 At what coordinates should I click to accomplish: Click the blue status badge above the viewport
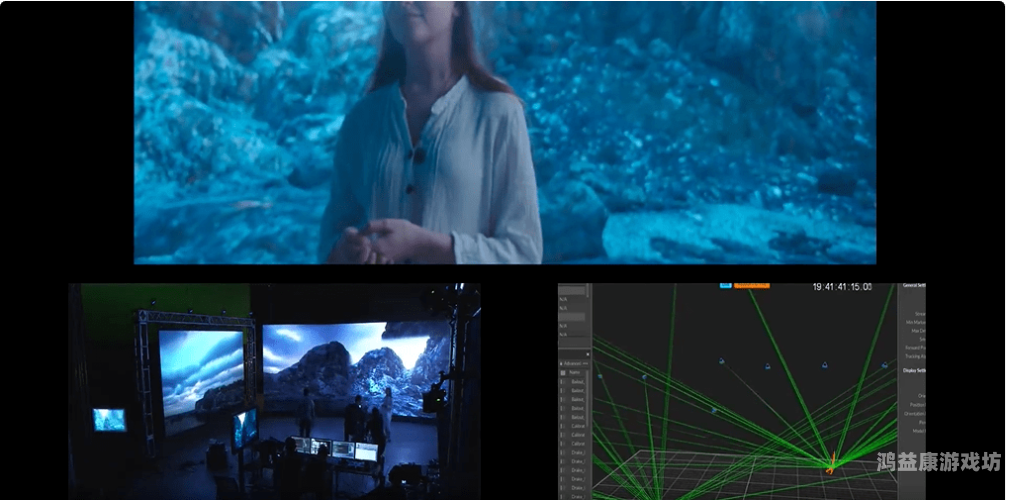(725, 285)
